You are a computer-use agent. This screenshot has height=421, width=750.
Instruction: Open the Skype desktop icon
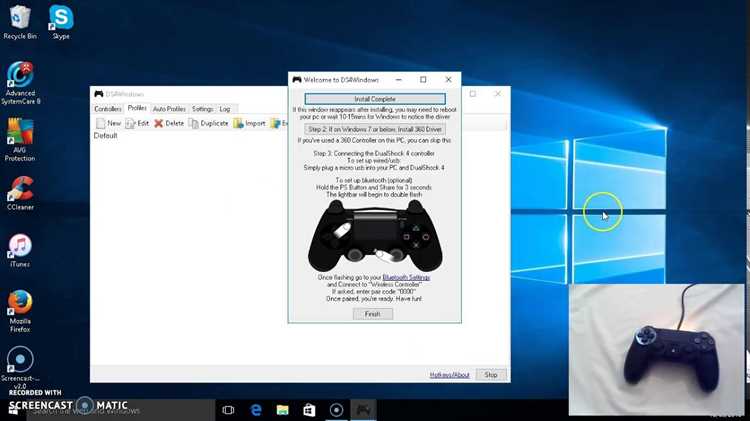point(61,22)
